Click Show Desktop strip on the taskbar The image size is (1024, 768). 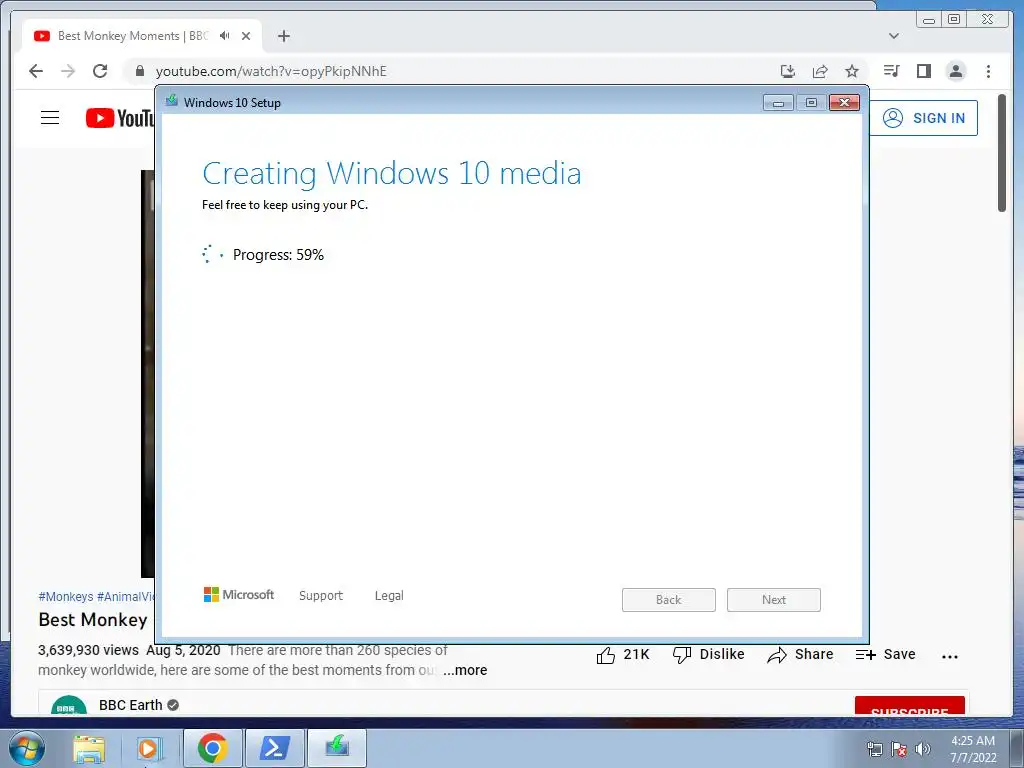click(1017, 748)
